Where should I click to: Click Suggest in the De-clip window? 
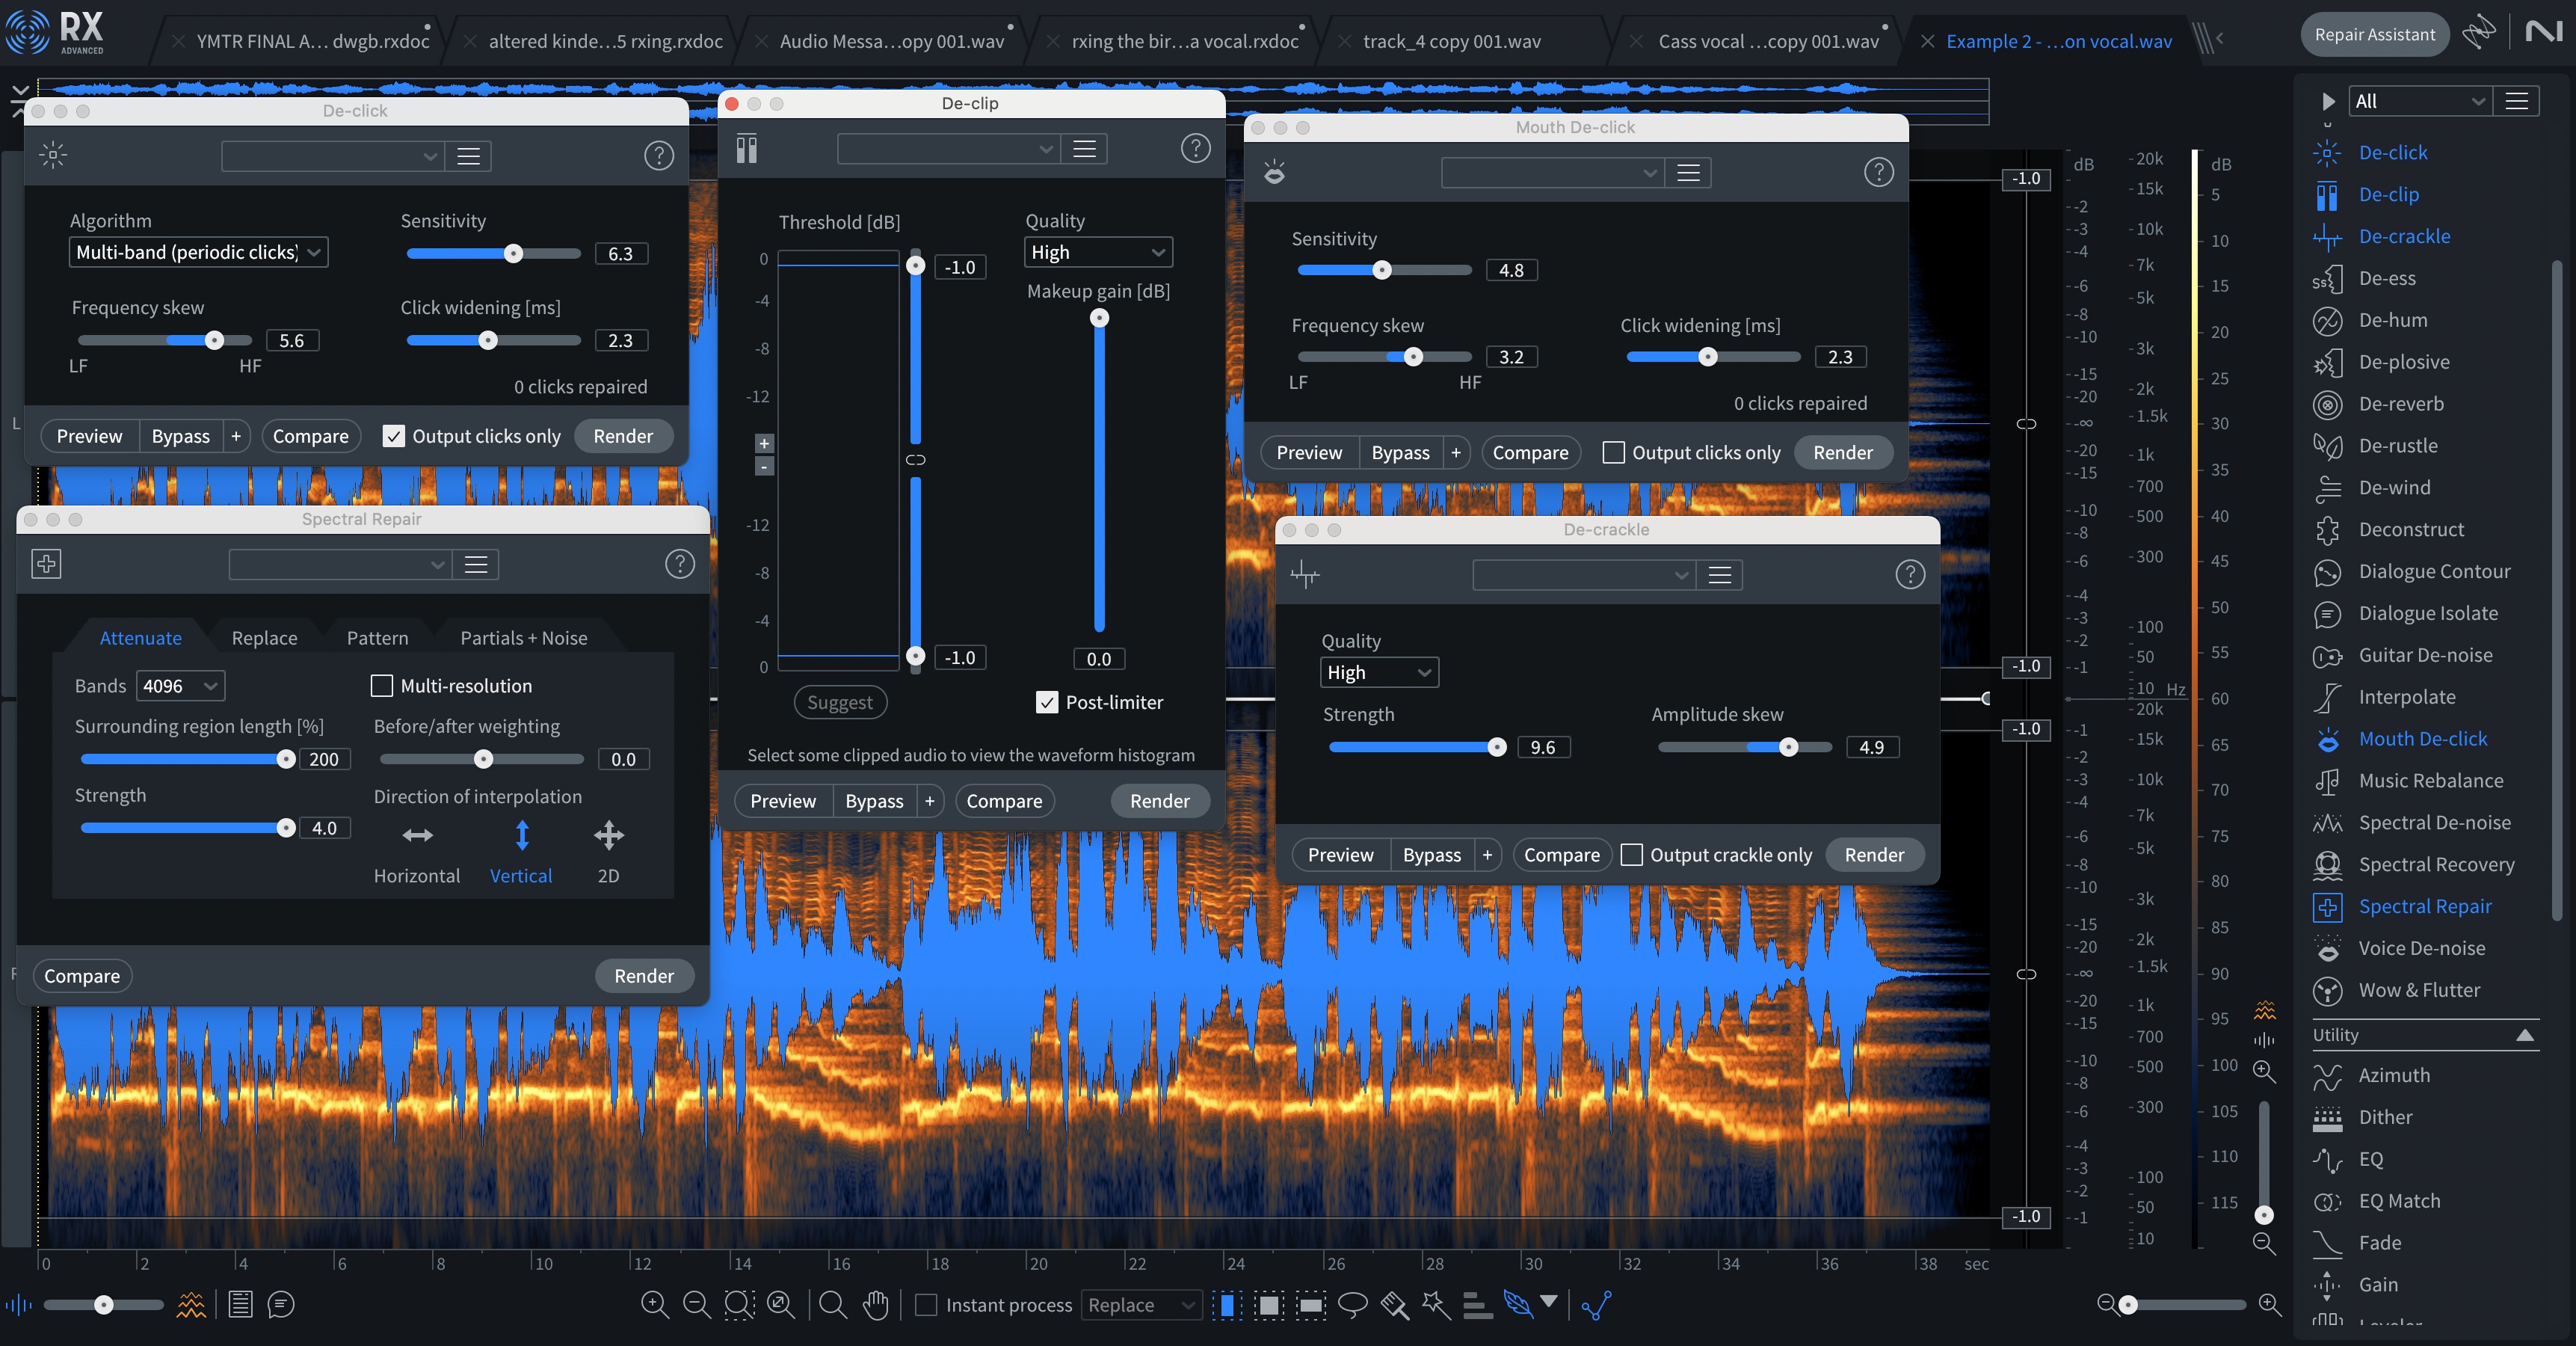tap(840, 703)
